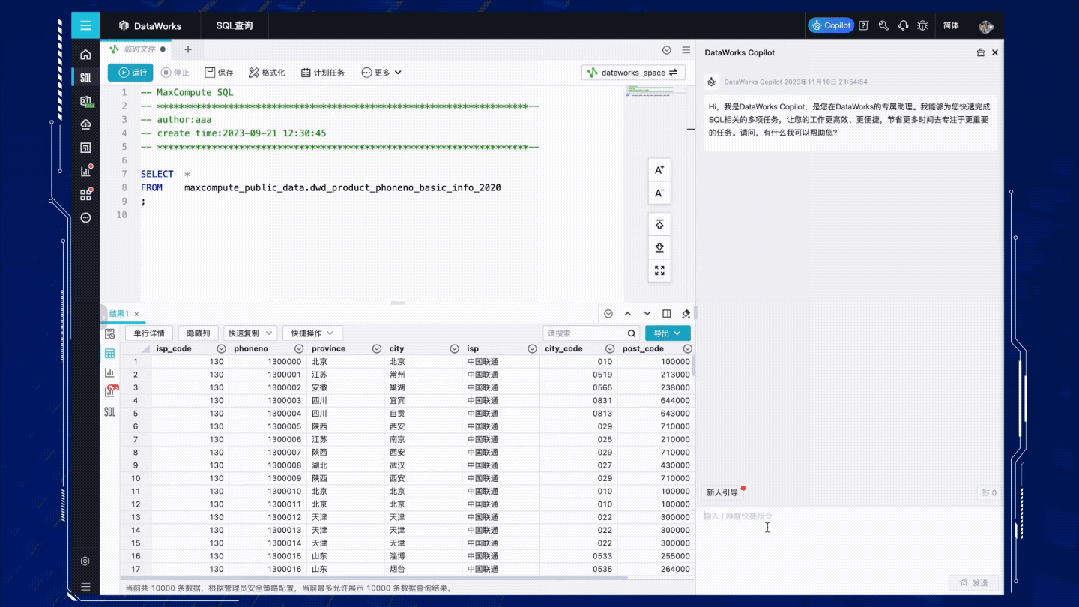
Task: Click the settings gear in left sidebar
Action: click(x=85, y=561)
